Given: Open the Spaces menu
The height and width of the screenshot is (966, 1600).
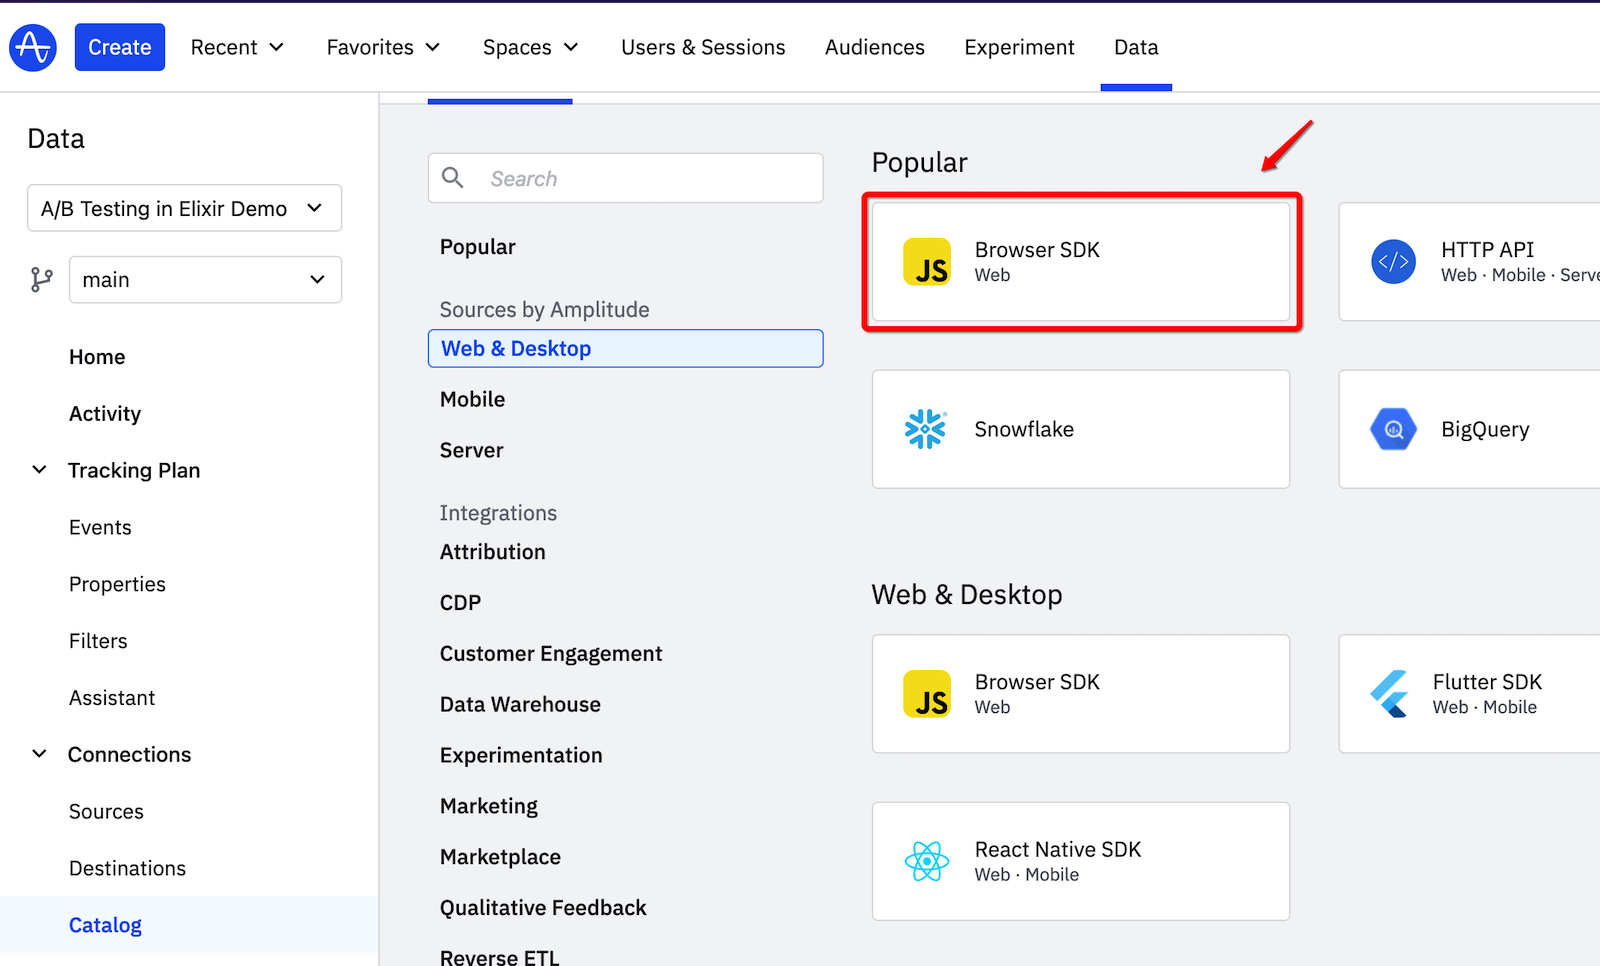Looking at the screenshot, I should pyautogui.click(x=530, y=47).
